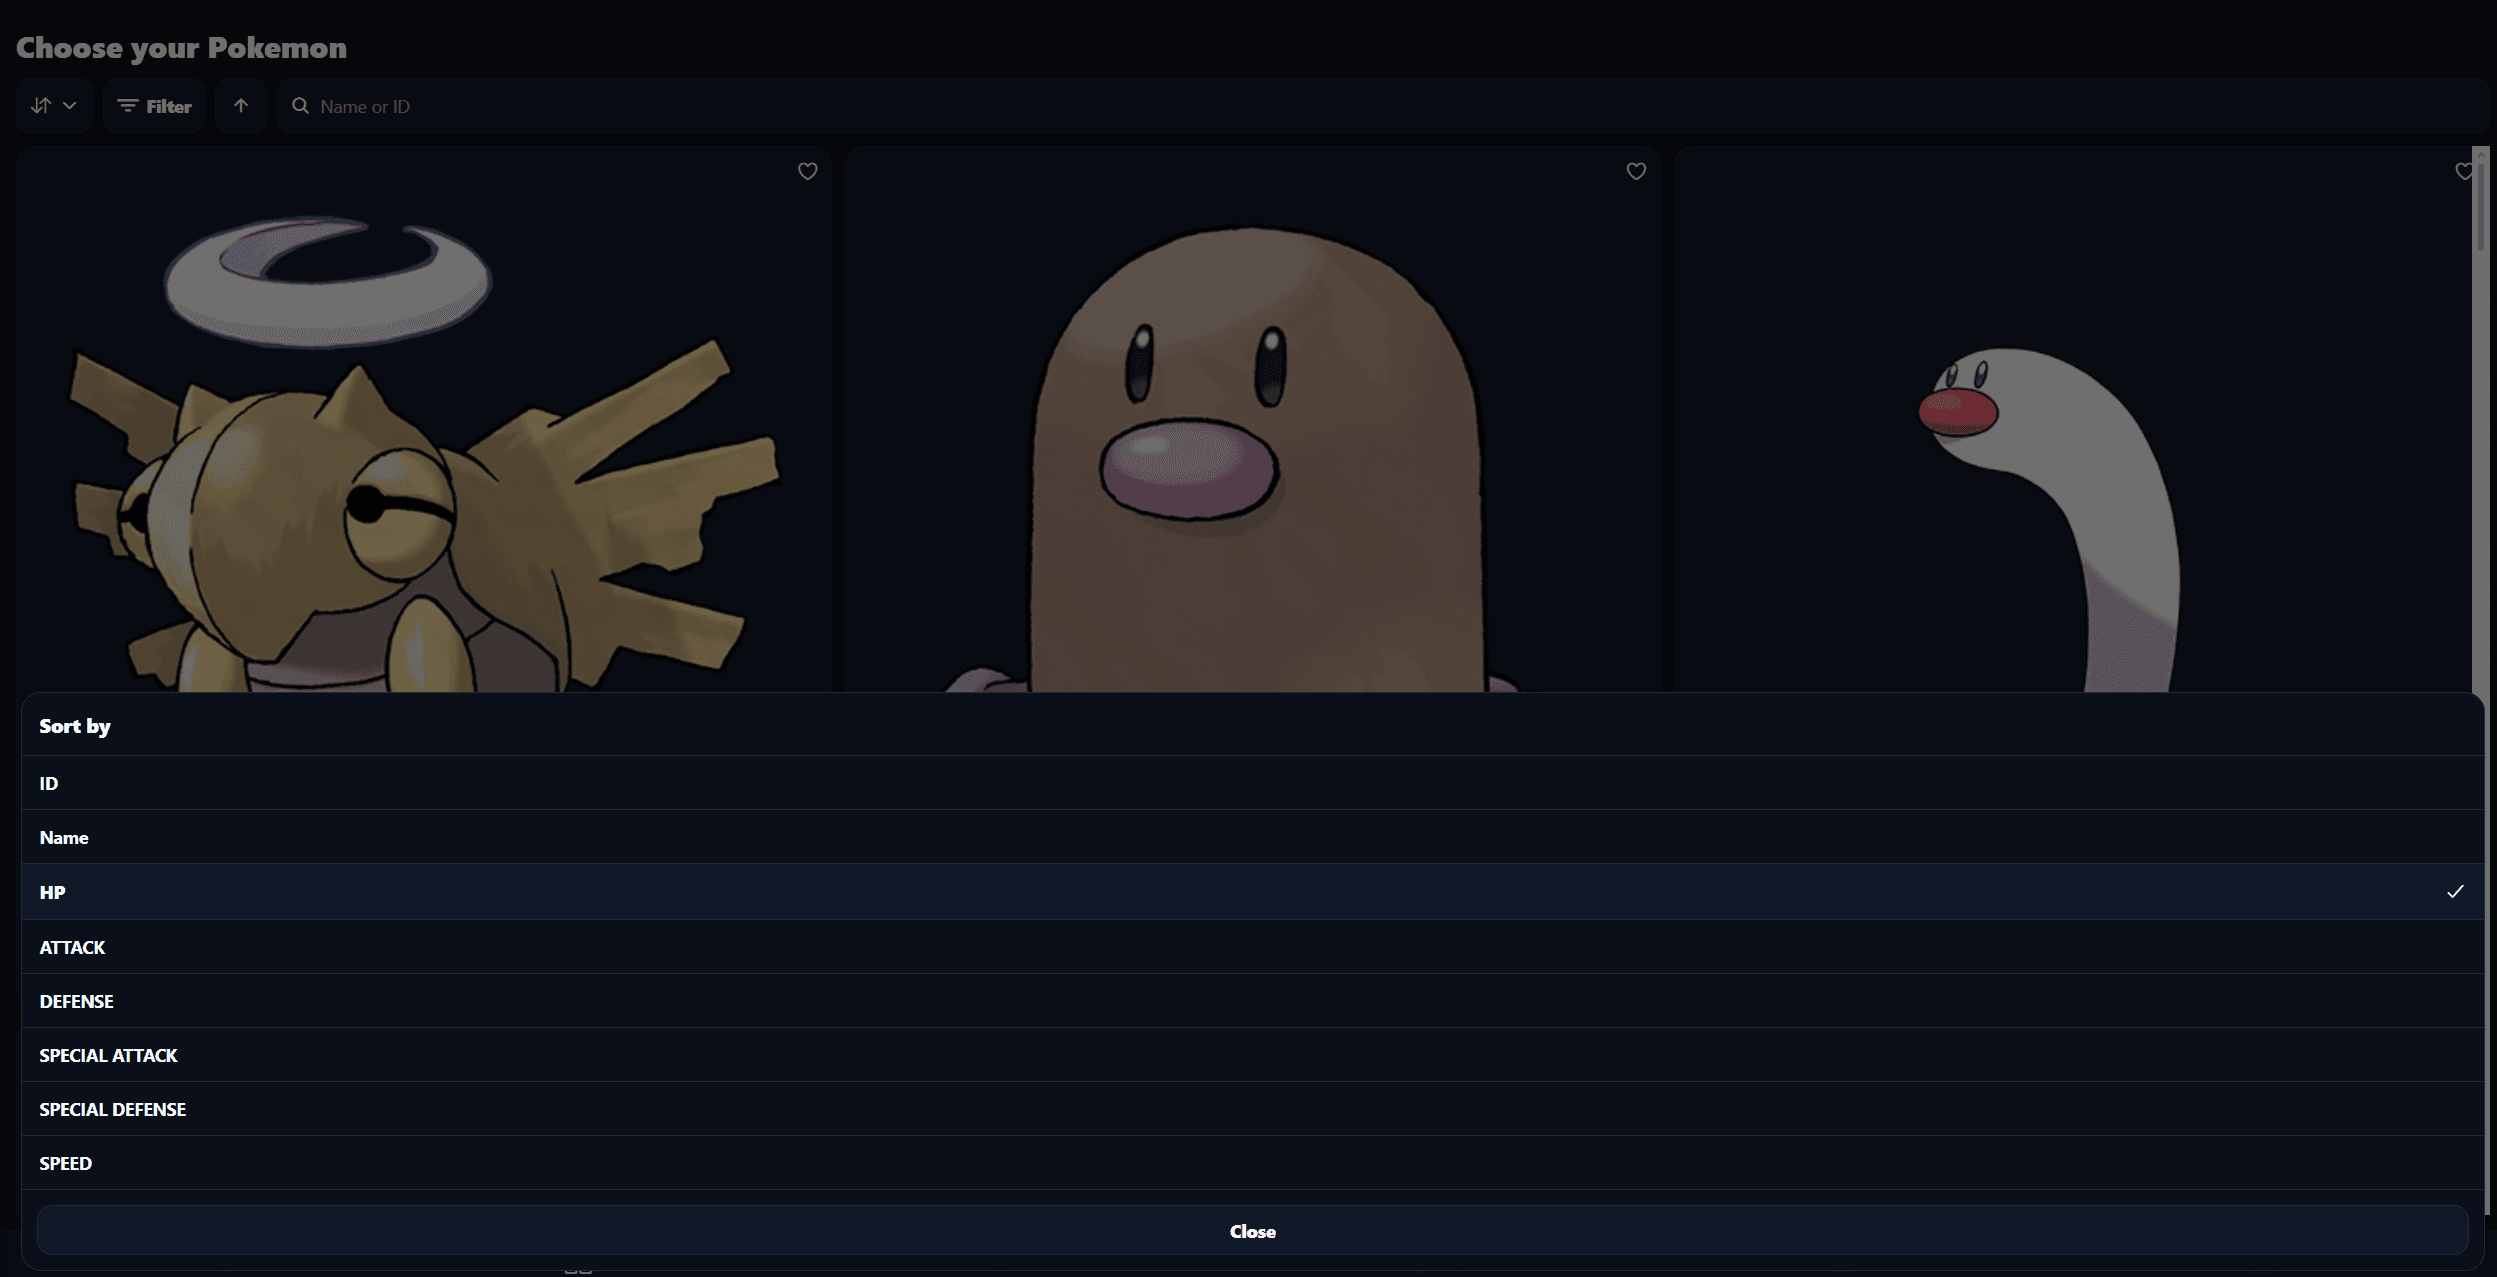Toggle ascending sort direction arrow

241,106
